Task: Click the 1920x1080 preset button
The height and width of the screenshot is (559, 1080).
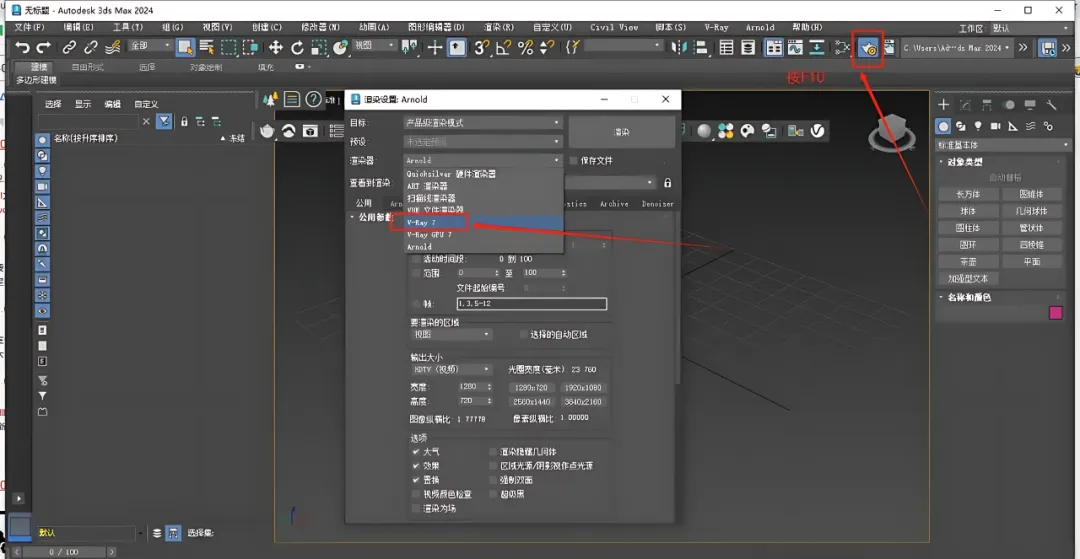Action: coord(583,388)
